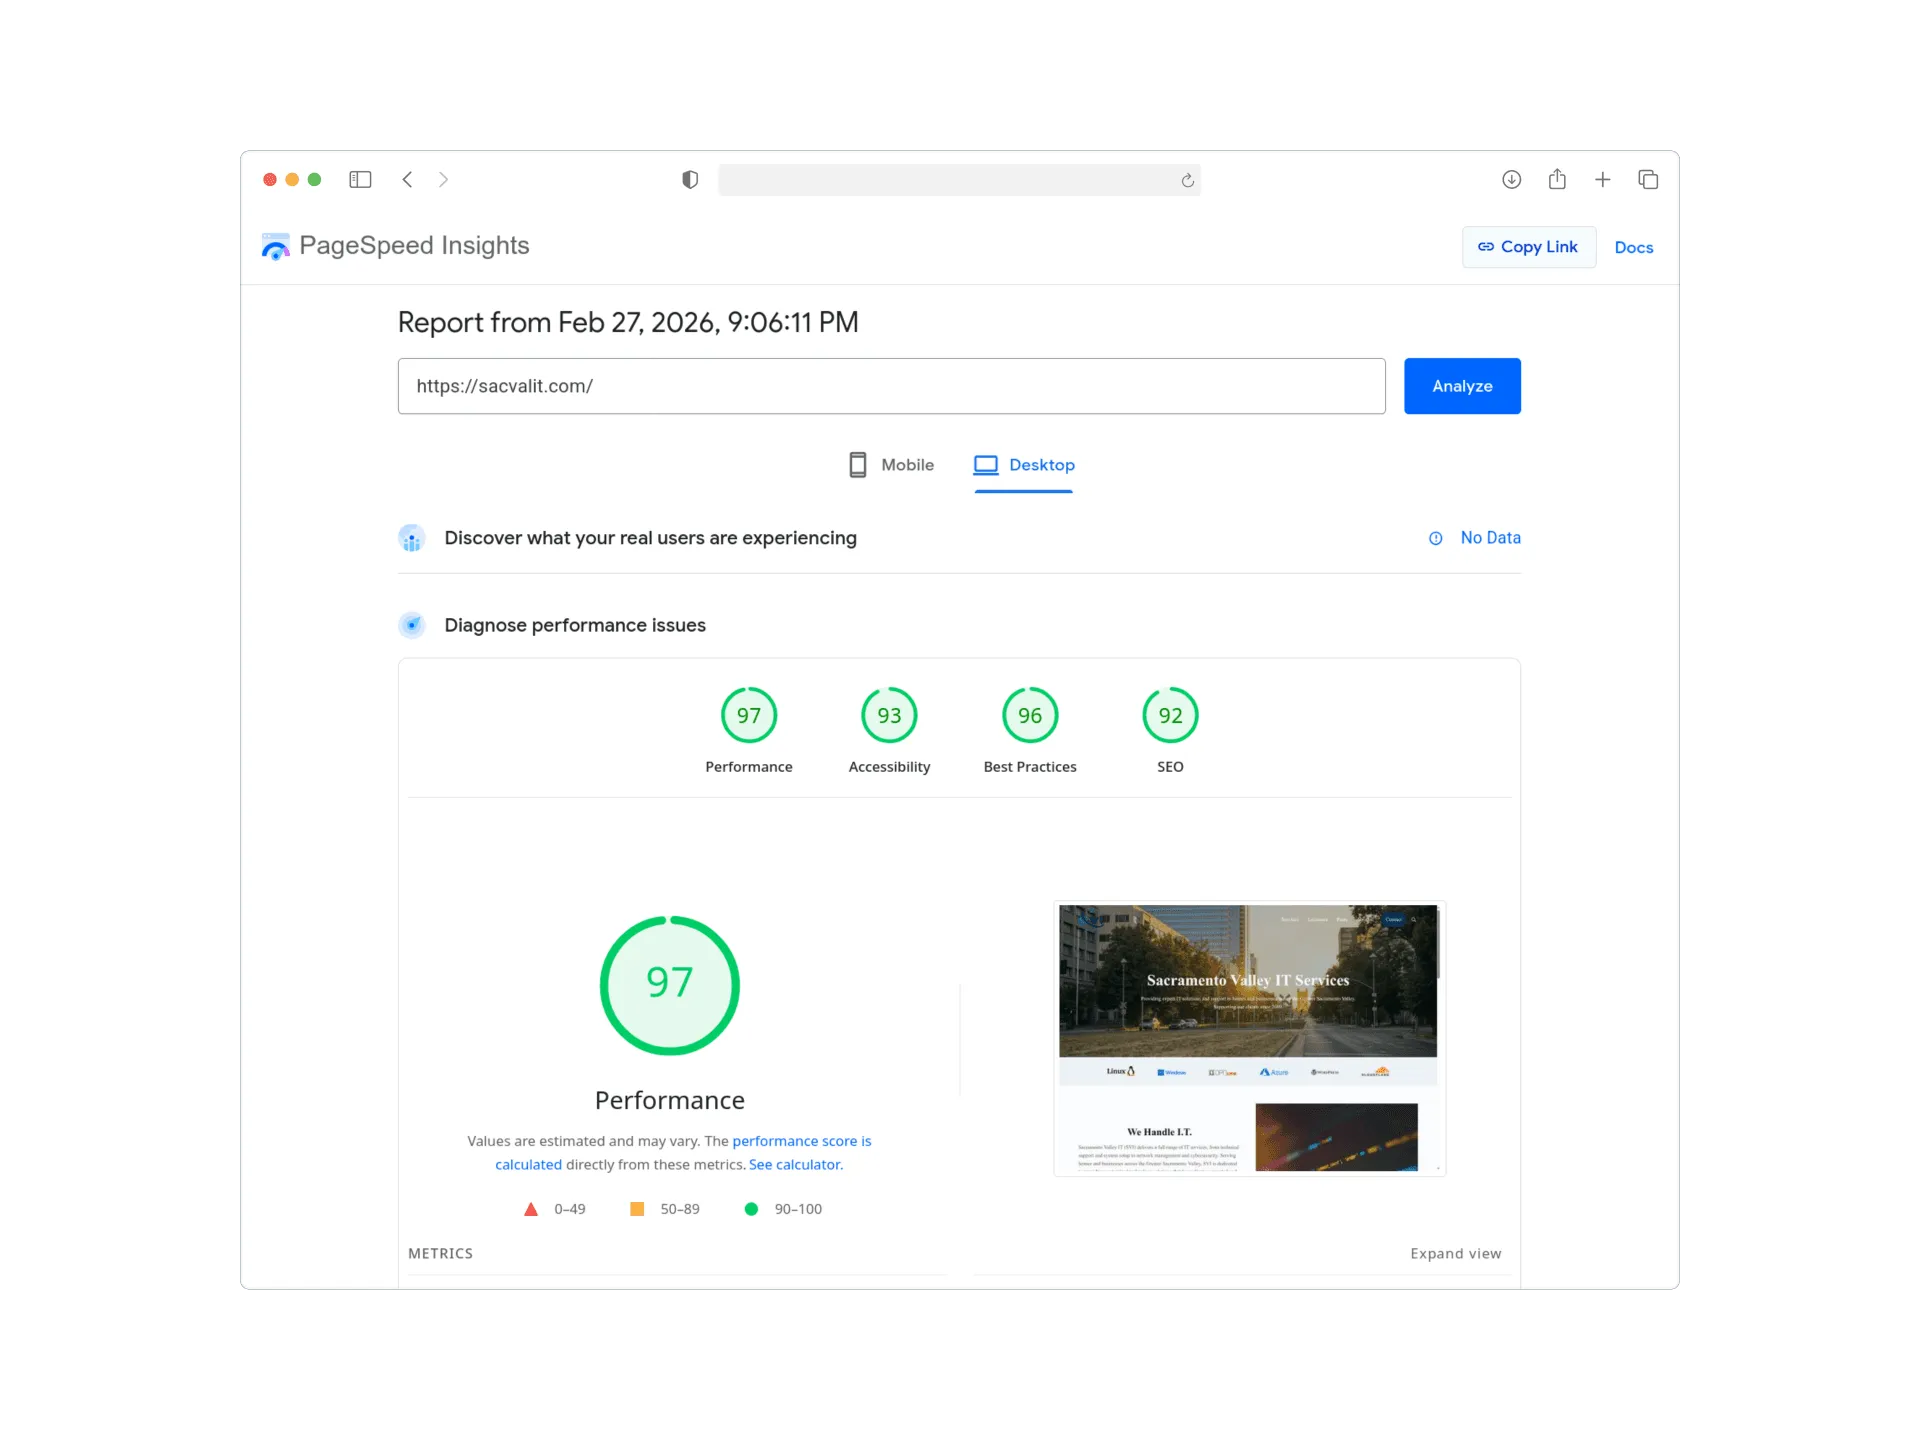Click the report date heading text

click(628, 322)
